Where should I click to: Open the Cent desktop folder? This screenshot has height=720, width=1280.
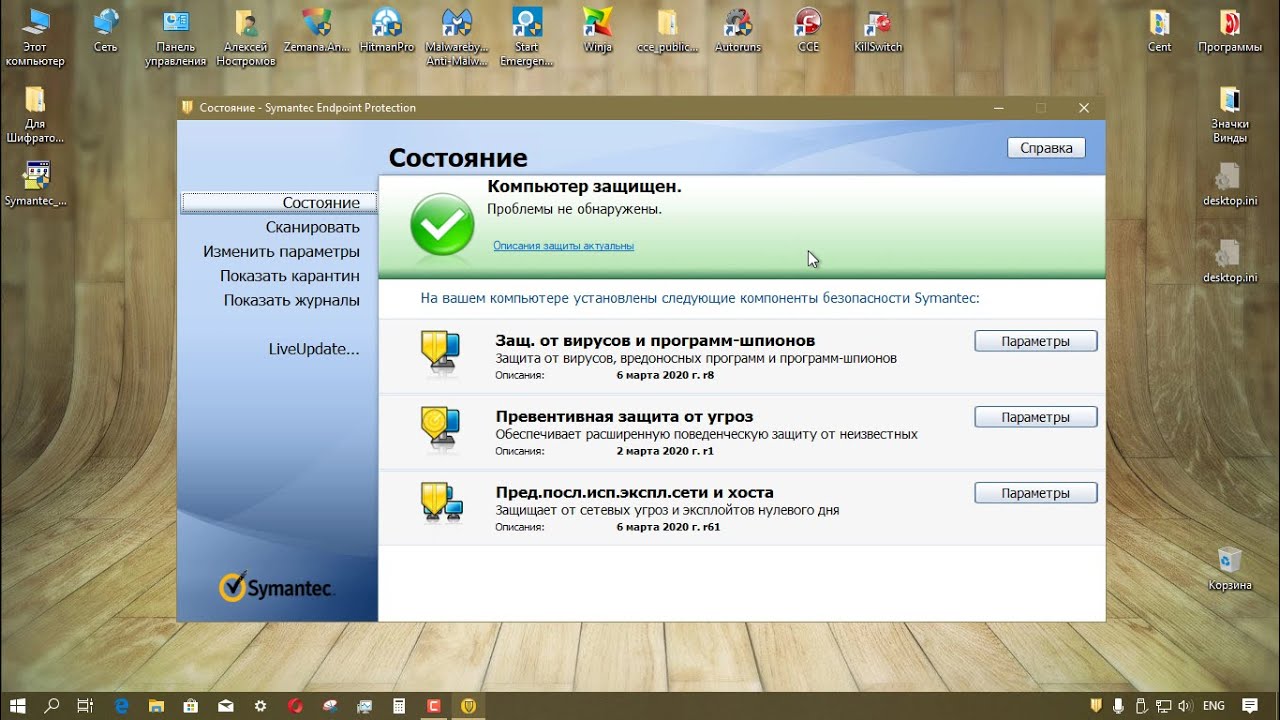1160,30
